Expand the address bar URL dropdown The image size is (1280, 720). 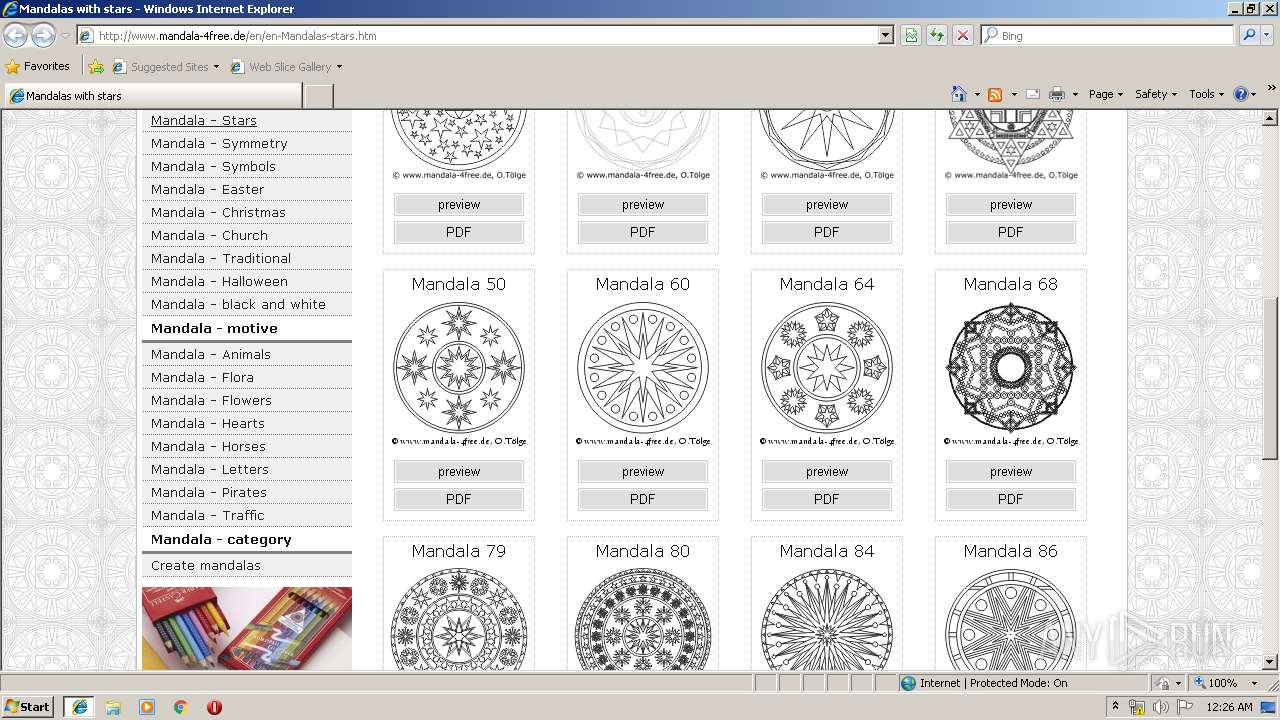point(886,35)
